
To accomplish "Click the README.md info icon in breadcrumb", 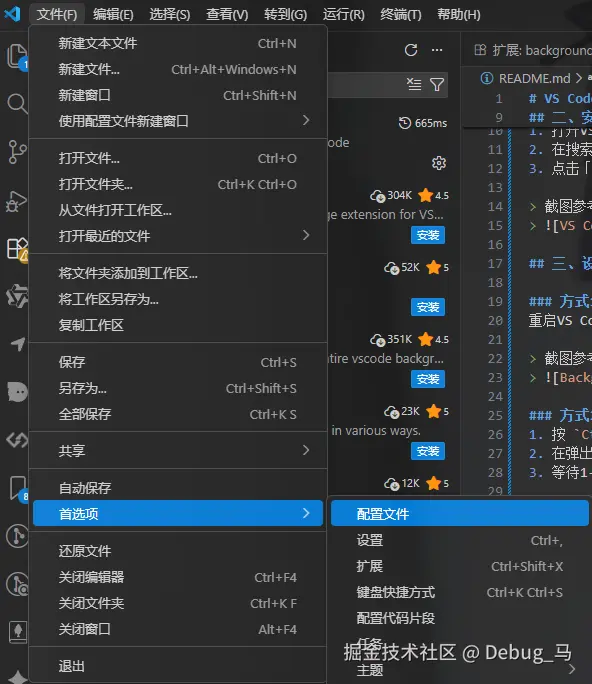I will (486, 78).
